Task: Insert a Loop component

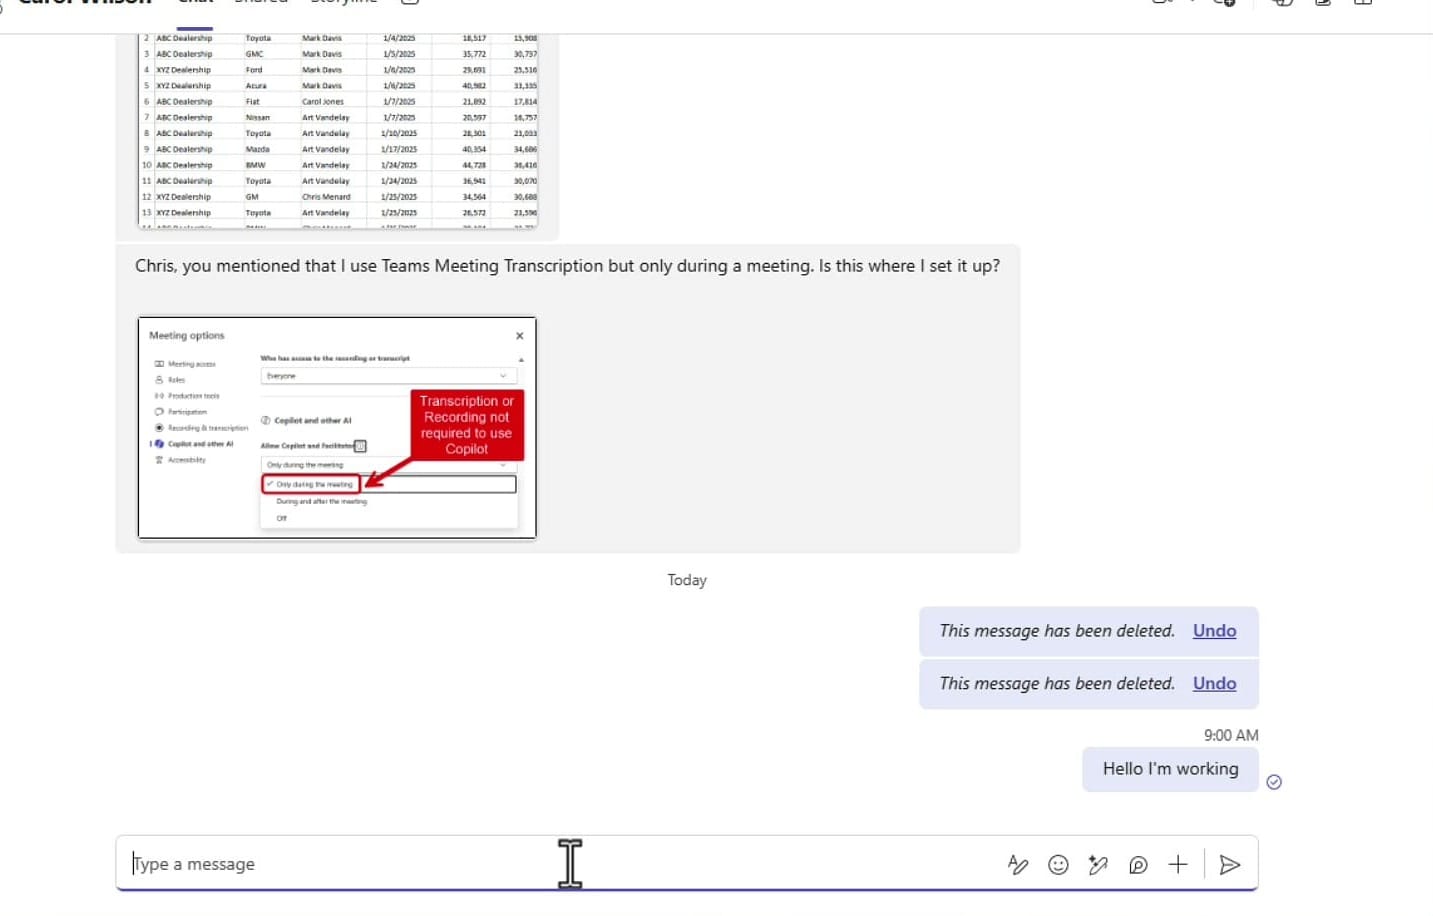Action: 1138,864
